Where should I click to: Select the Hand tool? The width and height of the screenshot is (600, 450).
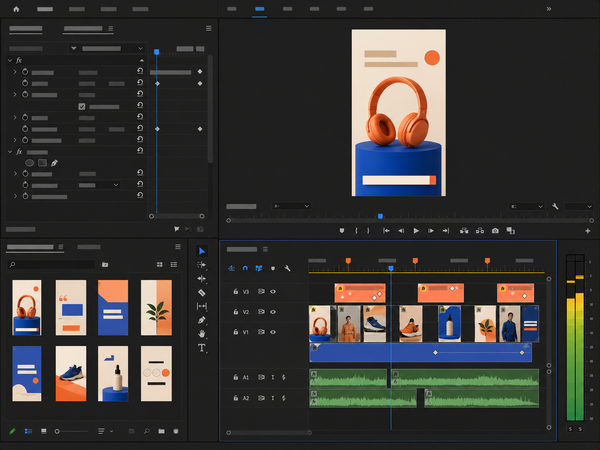pyautogui.click(x=202, y=334)
